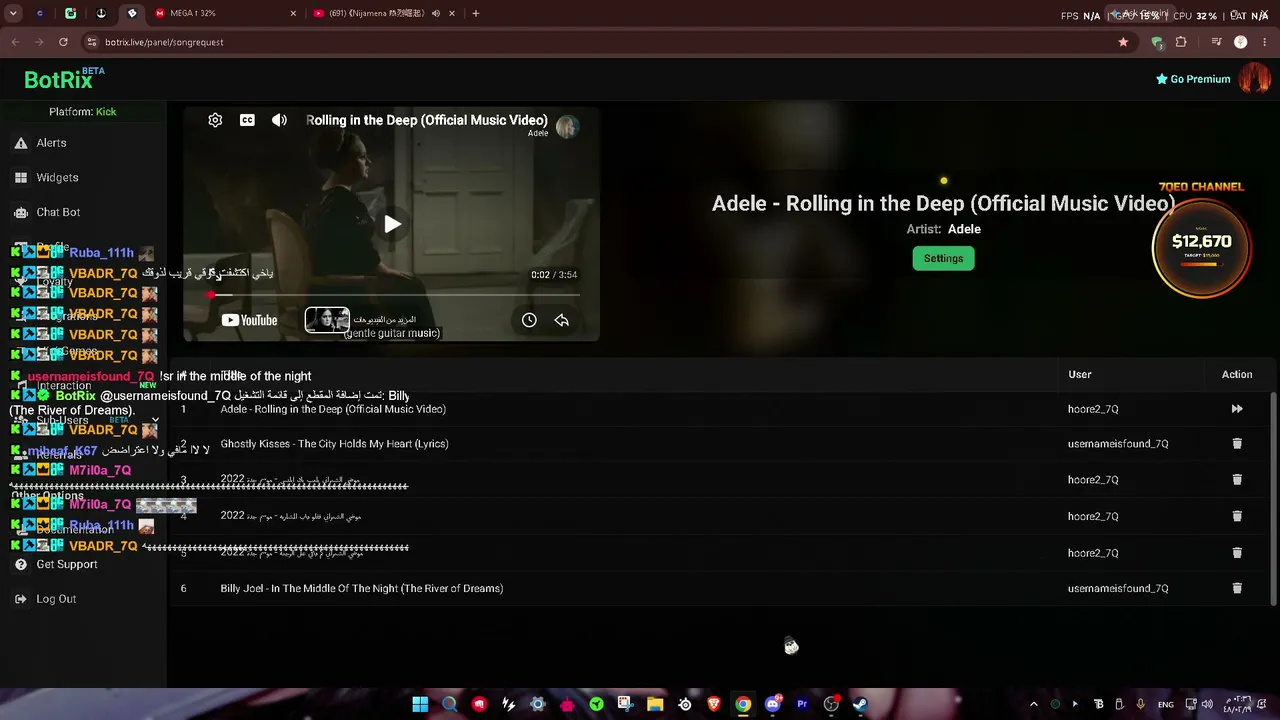Click the Widgets grid icon
1280x720 pixels.
coord(21,178)
